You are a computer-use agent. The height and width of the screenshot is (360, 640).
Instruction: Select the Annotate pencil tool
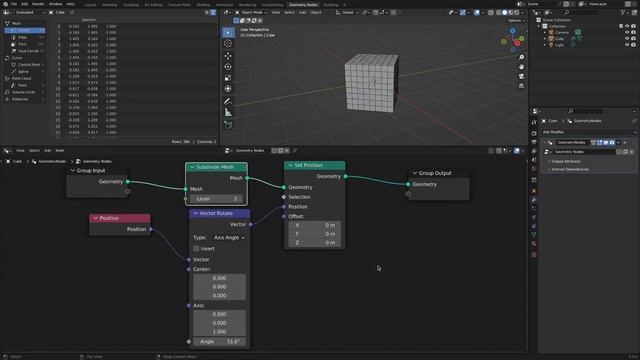(228, 101)
